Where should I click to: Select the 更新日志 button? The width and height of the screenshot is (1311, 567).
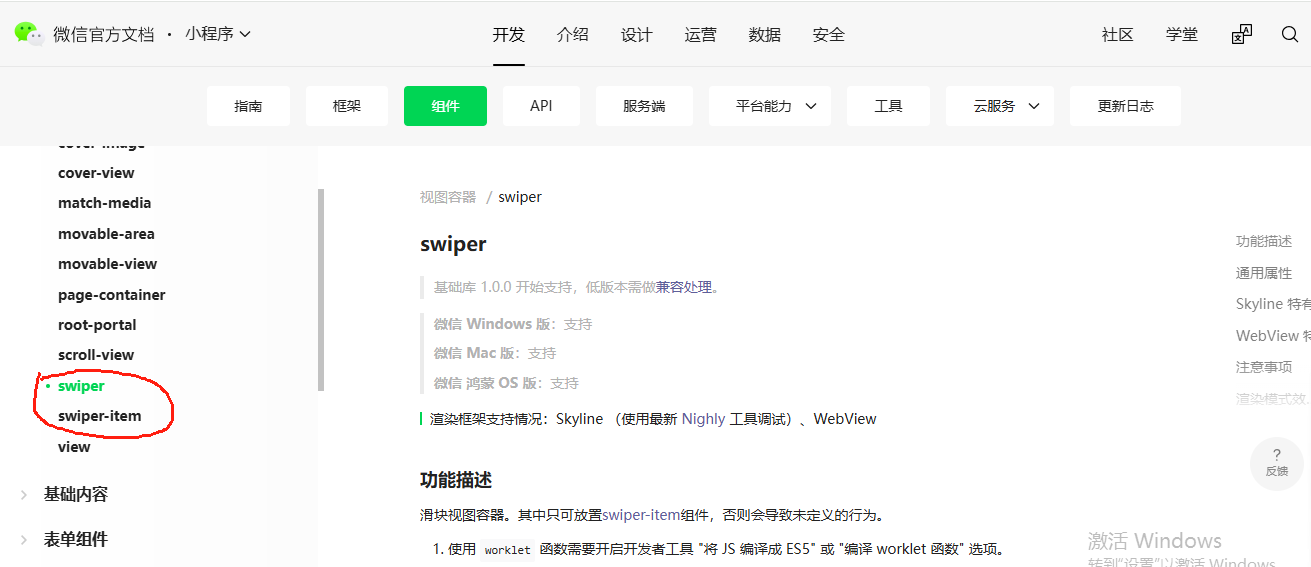coord(1125,106)
